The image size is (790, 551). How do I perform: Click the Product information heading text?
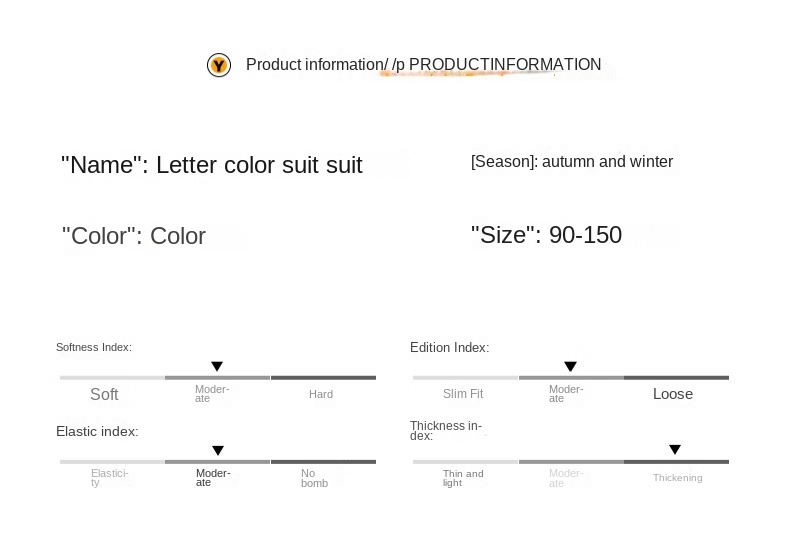(x=423, y=65)
